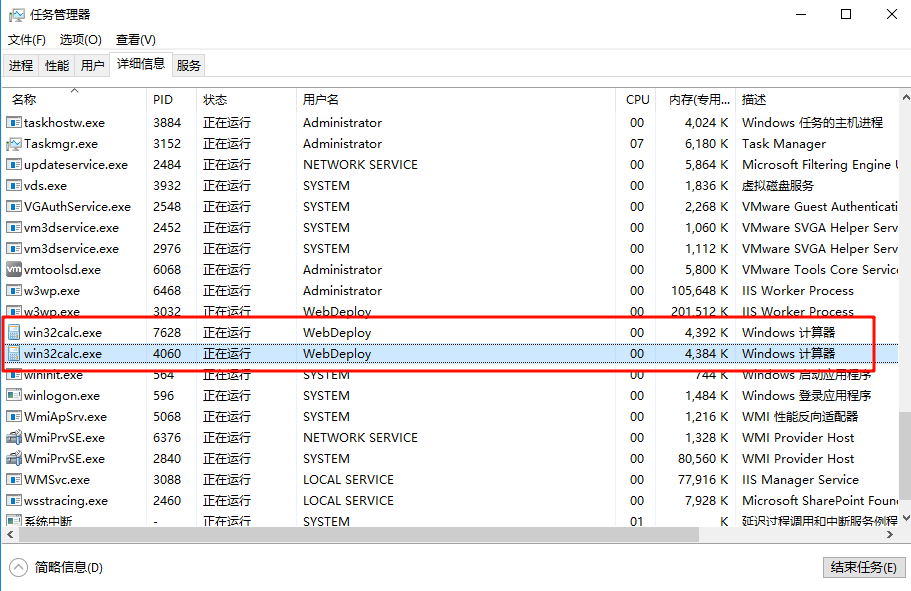Sort by the CPU column header
This screenshot has width=911, height=591.
[637, 100]
